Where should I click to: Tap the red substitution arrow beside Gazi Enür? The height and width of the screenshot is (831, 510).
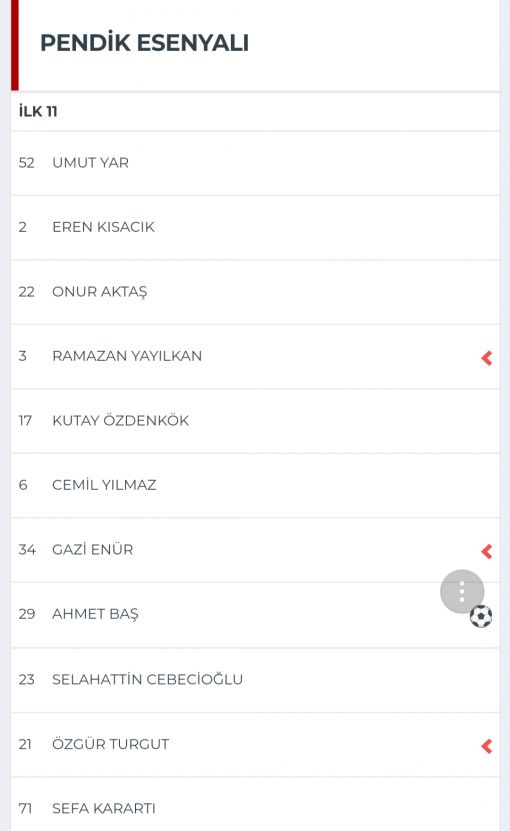click(x=487, y=552)
